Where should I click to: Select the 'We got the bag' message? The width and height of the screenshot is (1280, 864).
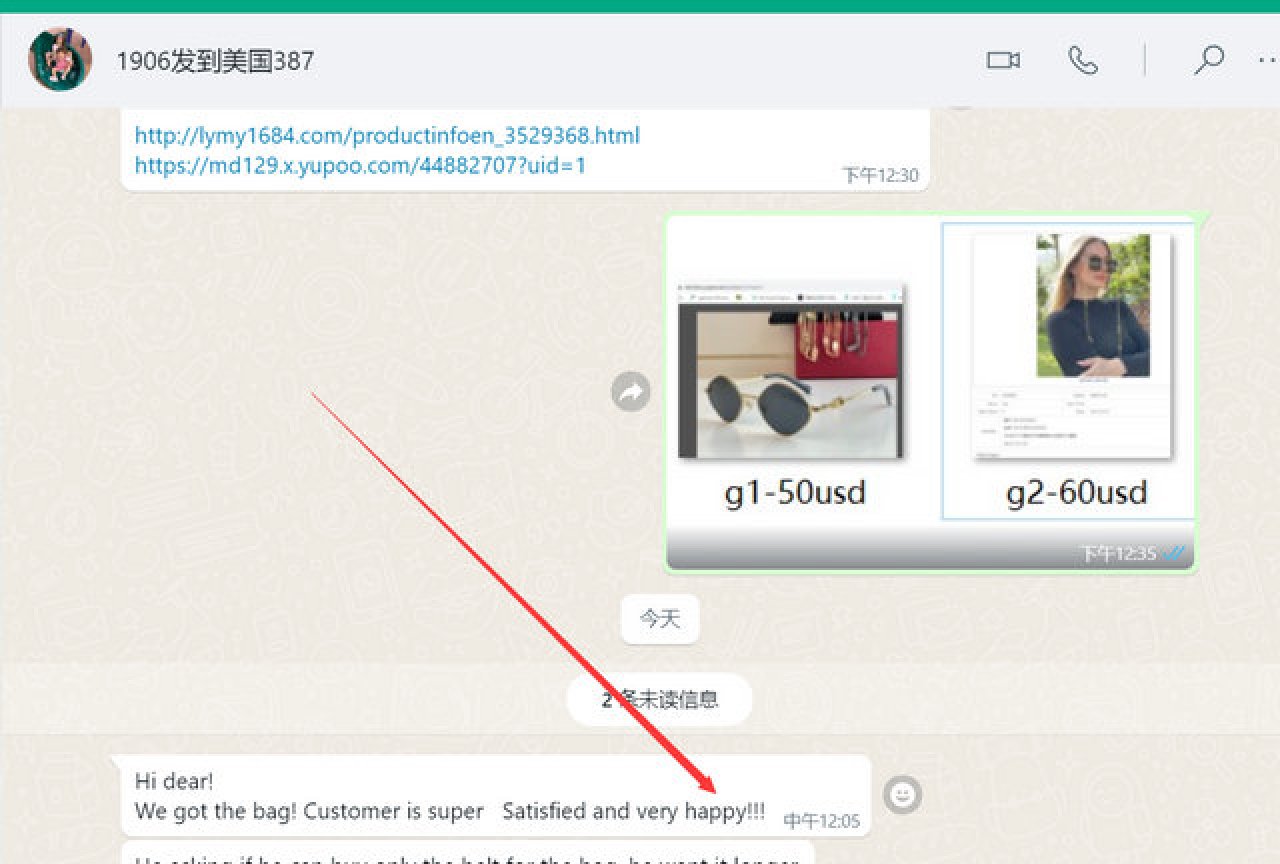(x=450, y=811)
